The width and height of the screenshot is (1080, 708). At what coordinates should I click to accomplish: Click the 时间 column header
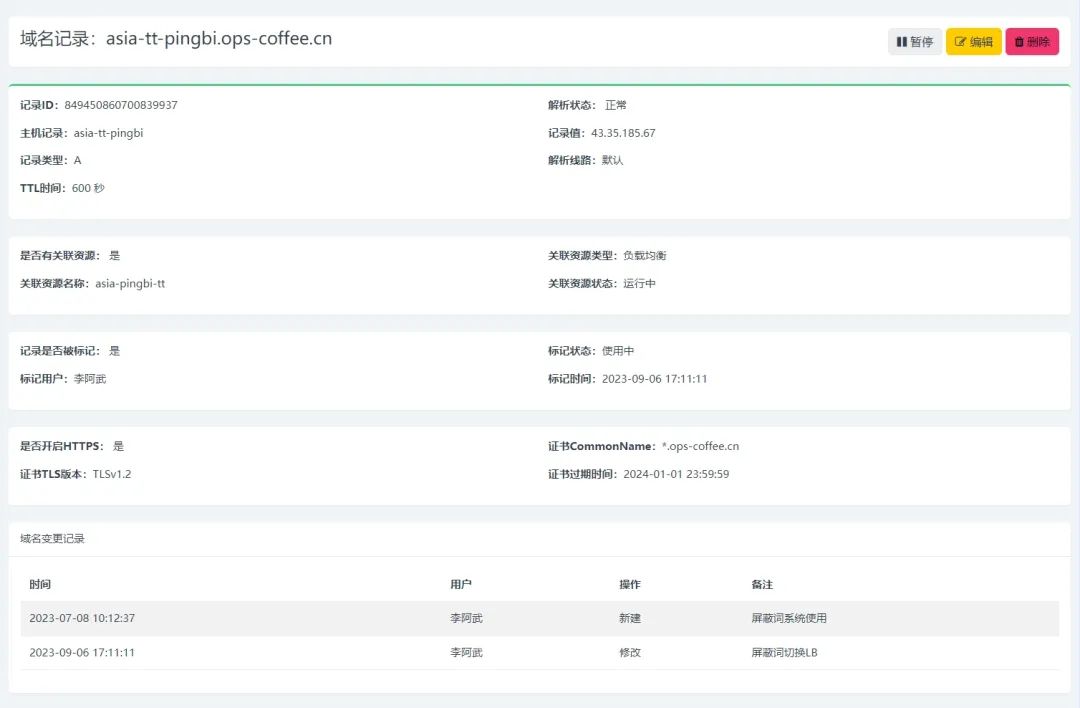tap(40, 584)
